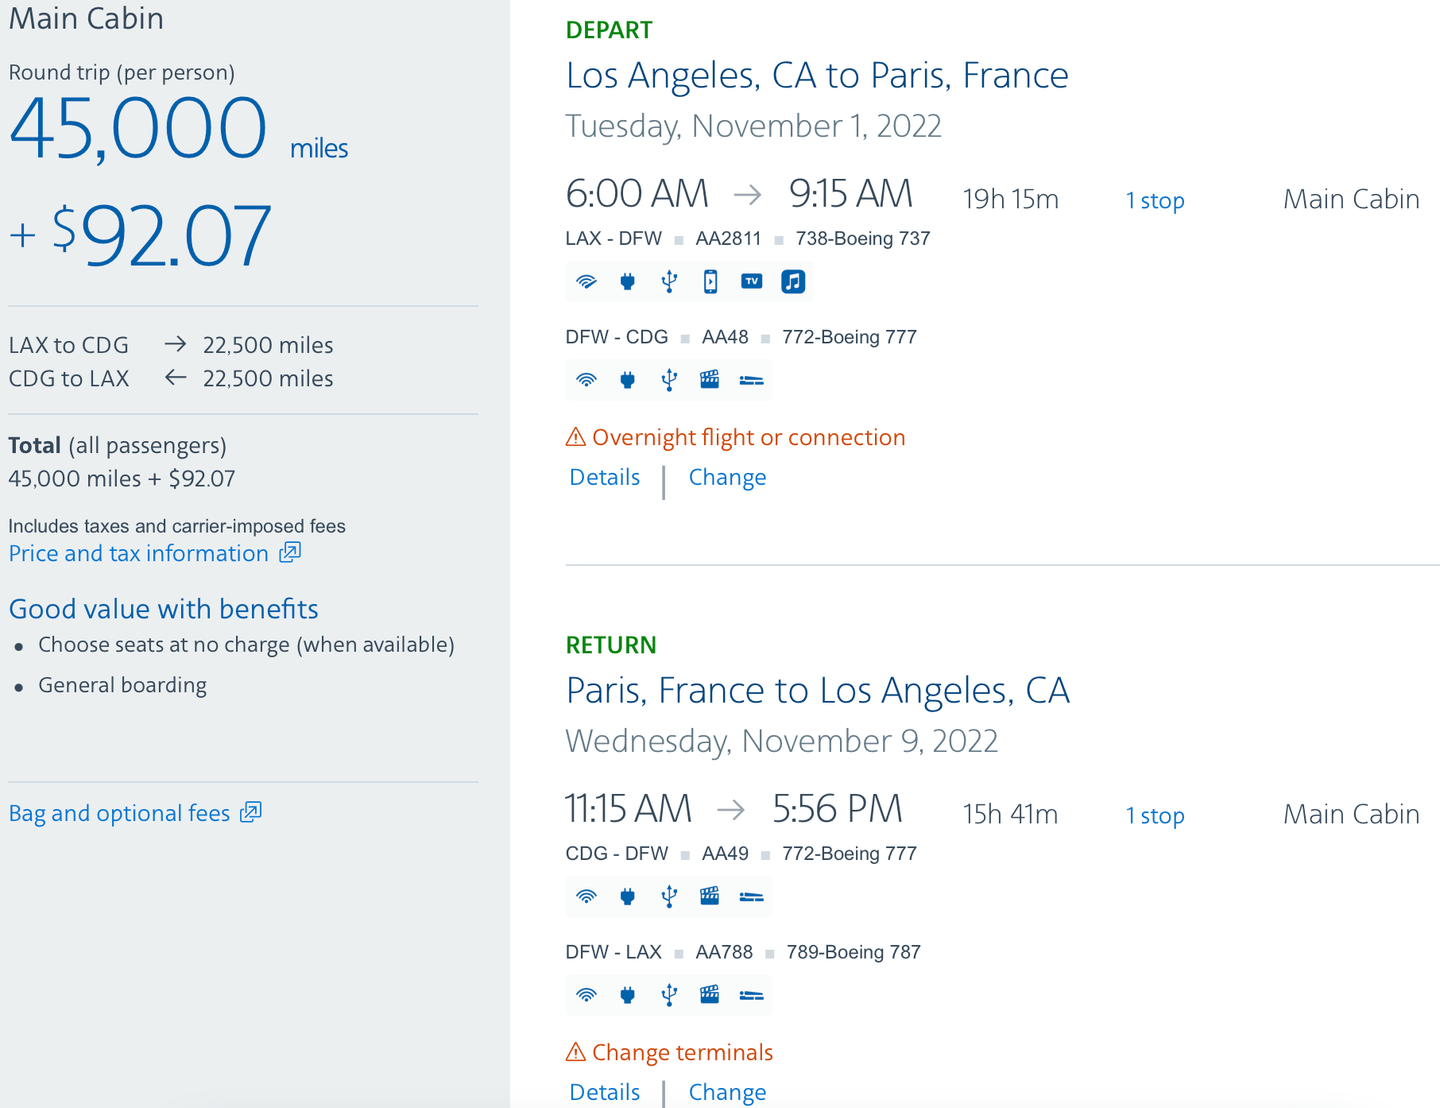View Details for the return Paris flight
1440x1108 pixels.
point(604,1092)
